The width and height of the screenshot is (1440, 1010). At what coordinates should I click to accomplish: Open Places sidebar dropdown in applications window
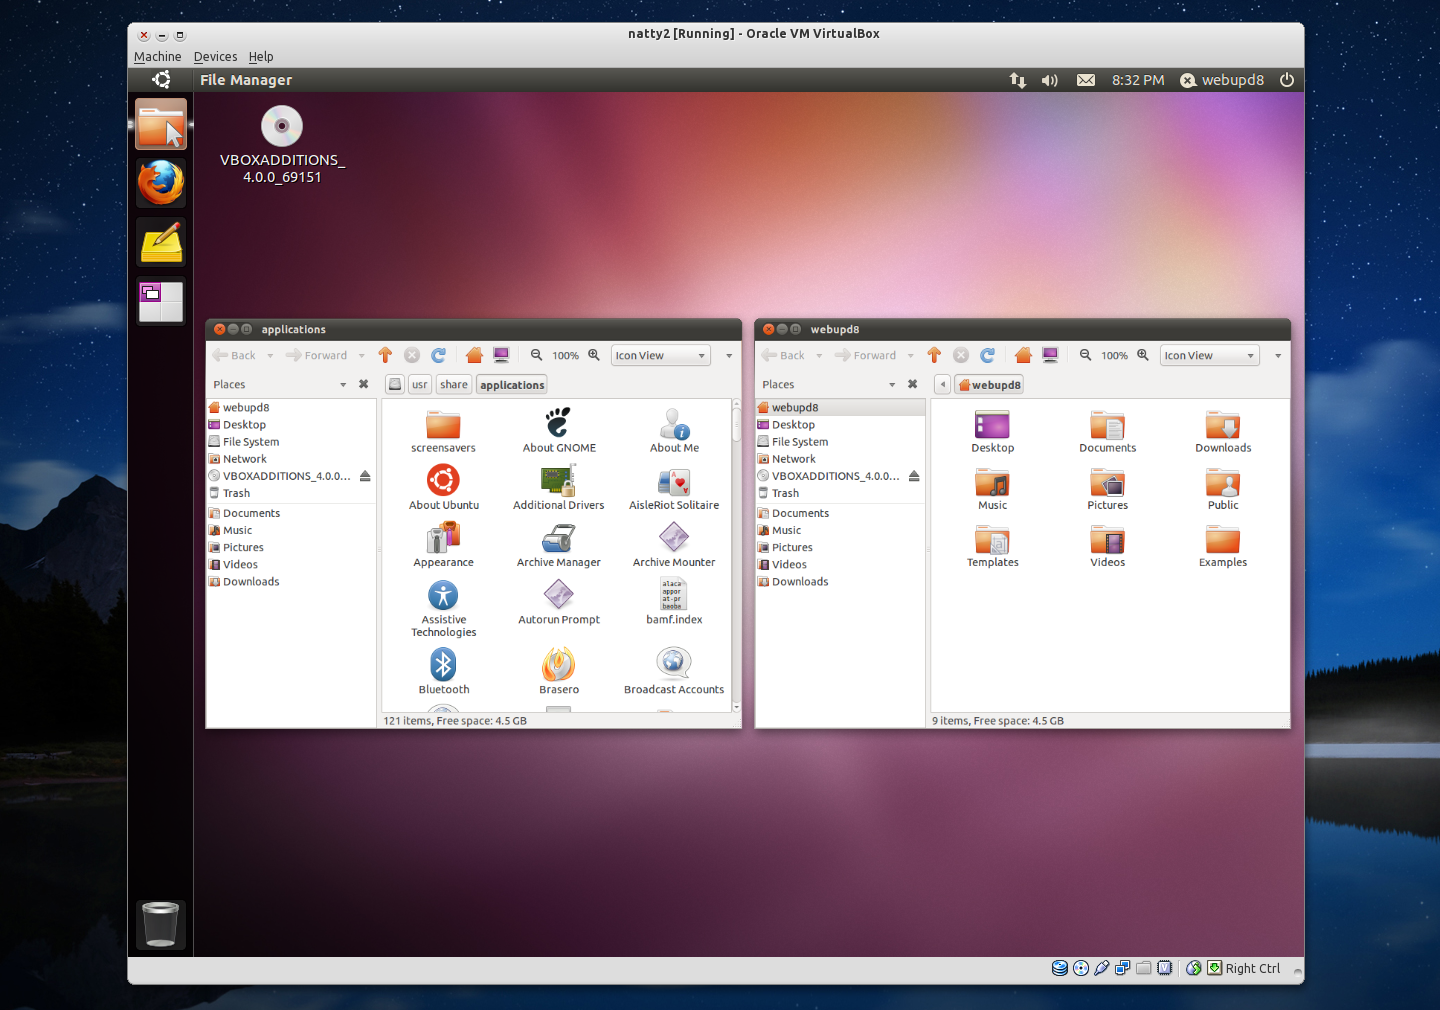pyautogui.click(x=343, y=385)
